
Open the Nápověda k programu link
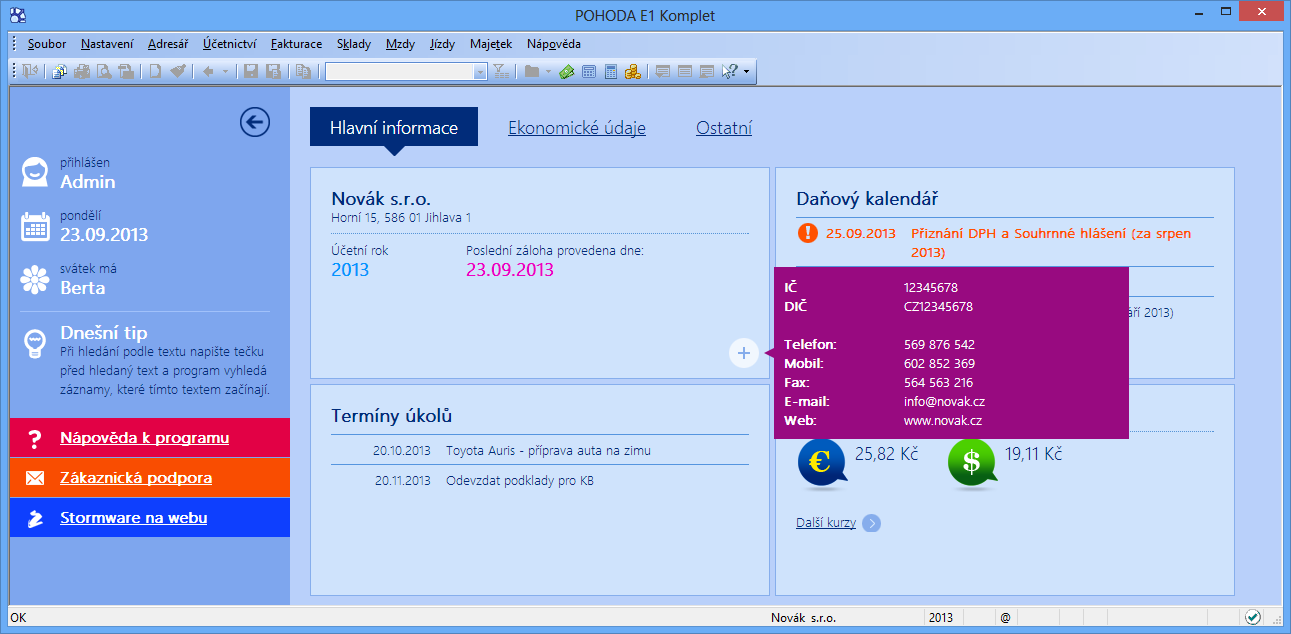144,438
